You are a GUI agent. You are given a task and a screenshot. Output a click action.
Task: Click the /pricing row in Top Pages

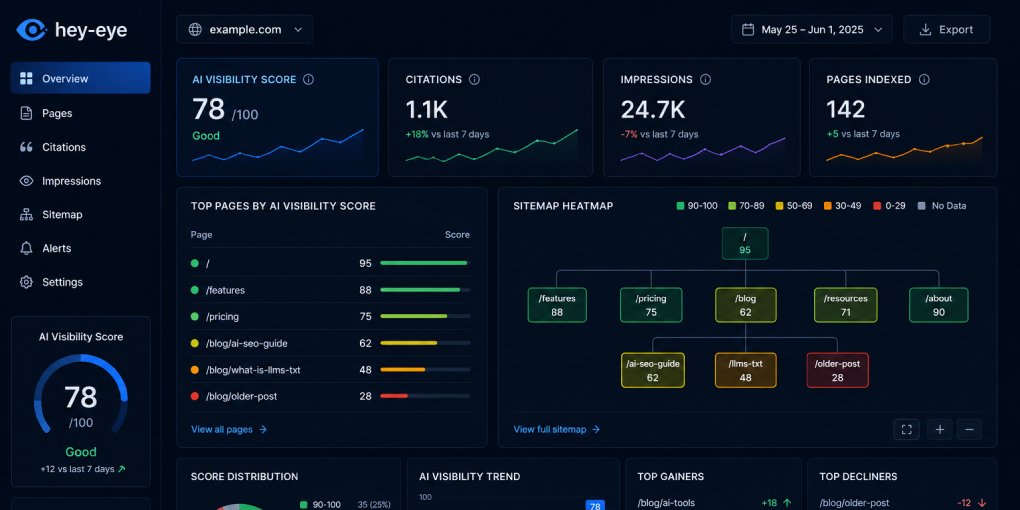(330, 317)
